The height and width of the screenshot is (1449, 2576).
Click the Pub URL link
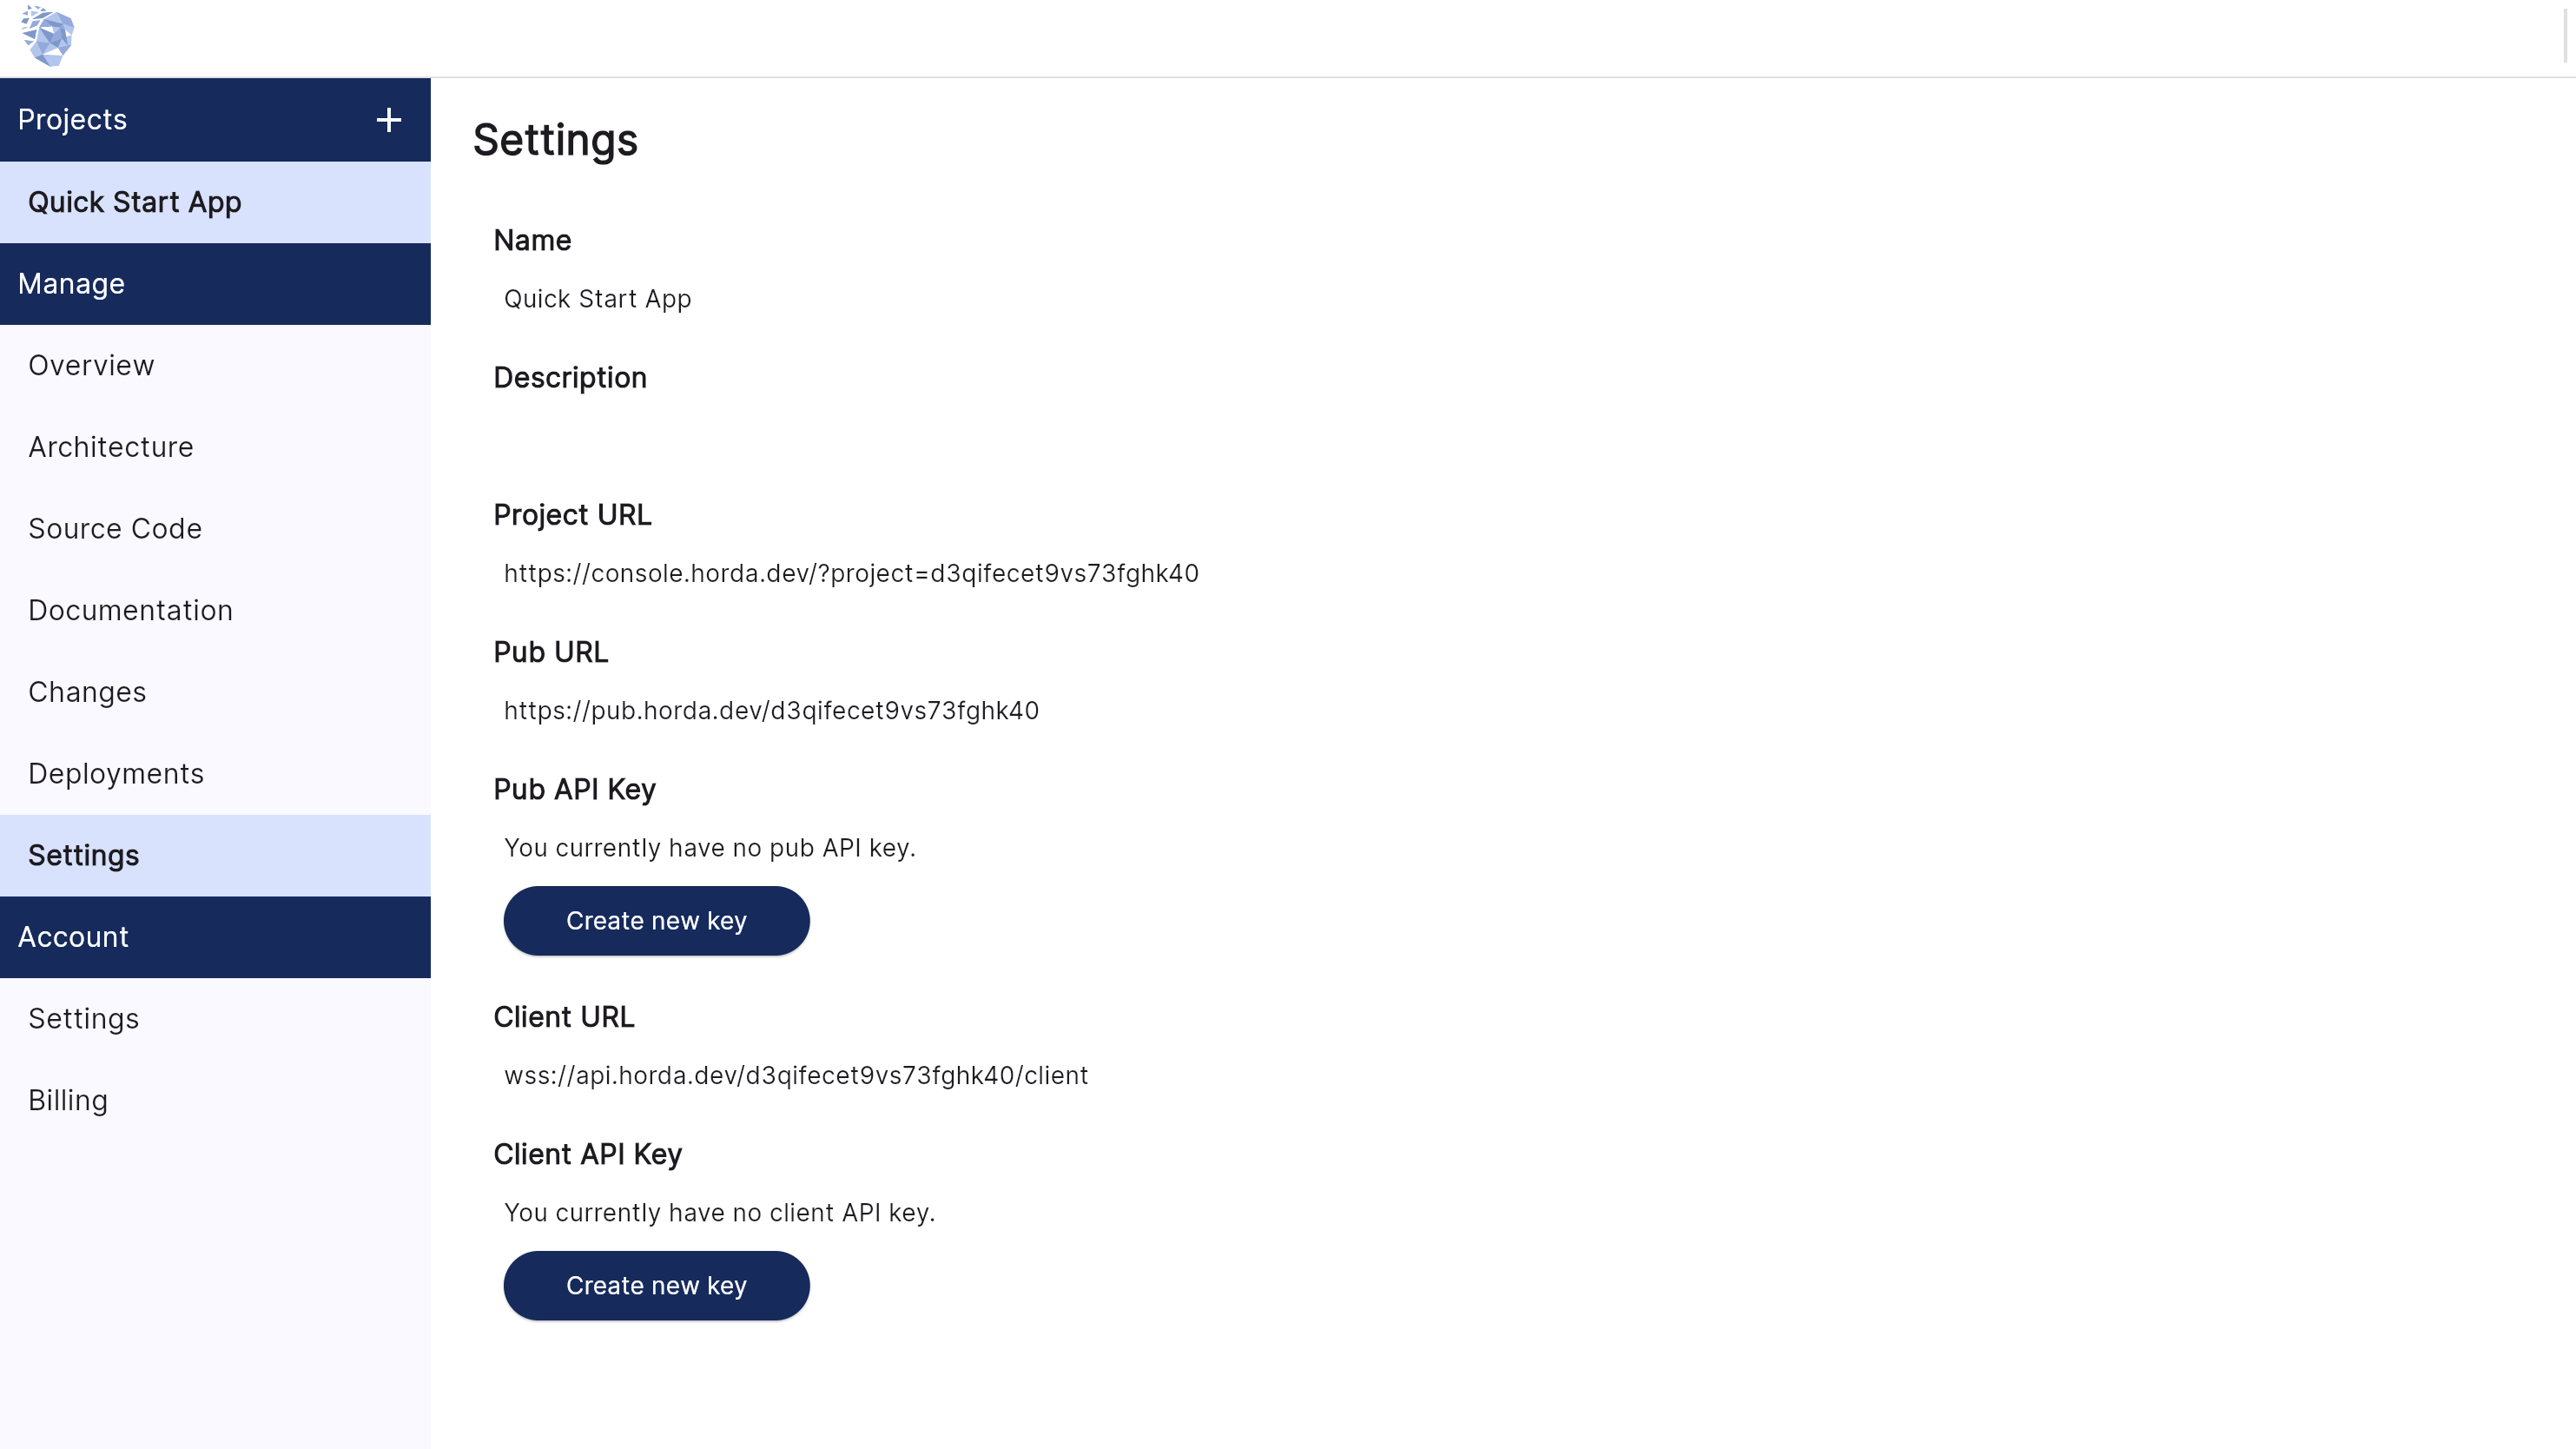coord(771,710)
